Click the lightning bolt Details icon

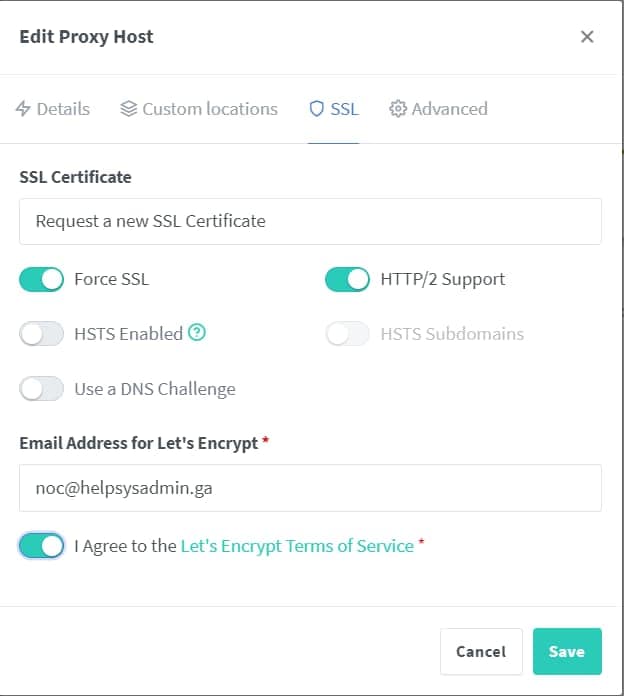[x=23, y=109]
